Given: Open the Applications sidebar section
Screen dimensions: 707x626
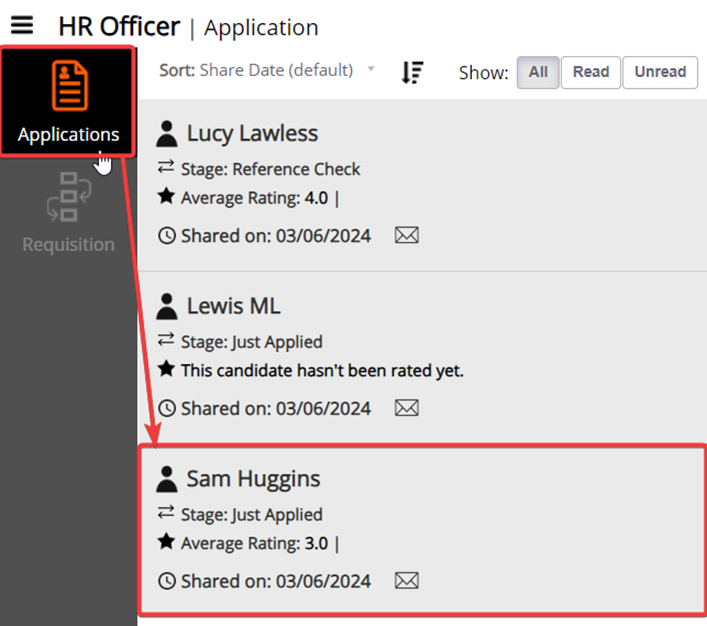Looking at the screenshot, I should click(x=68, y=102).
